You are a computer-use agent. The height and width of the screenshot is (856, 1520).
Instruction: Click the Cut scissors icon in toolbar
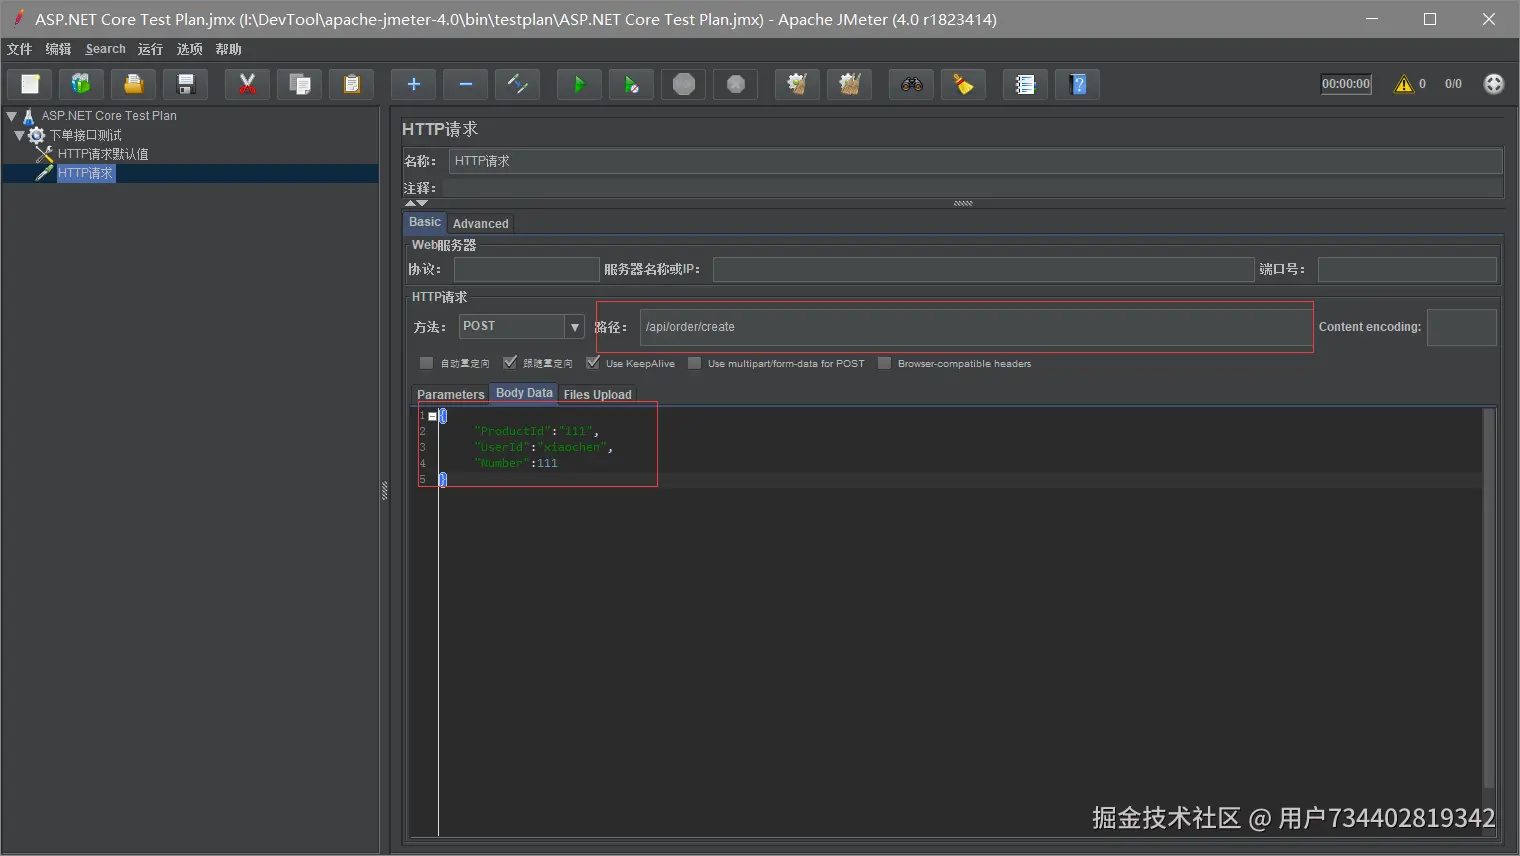tap(247, 85)
